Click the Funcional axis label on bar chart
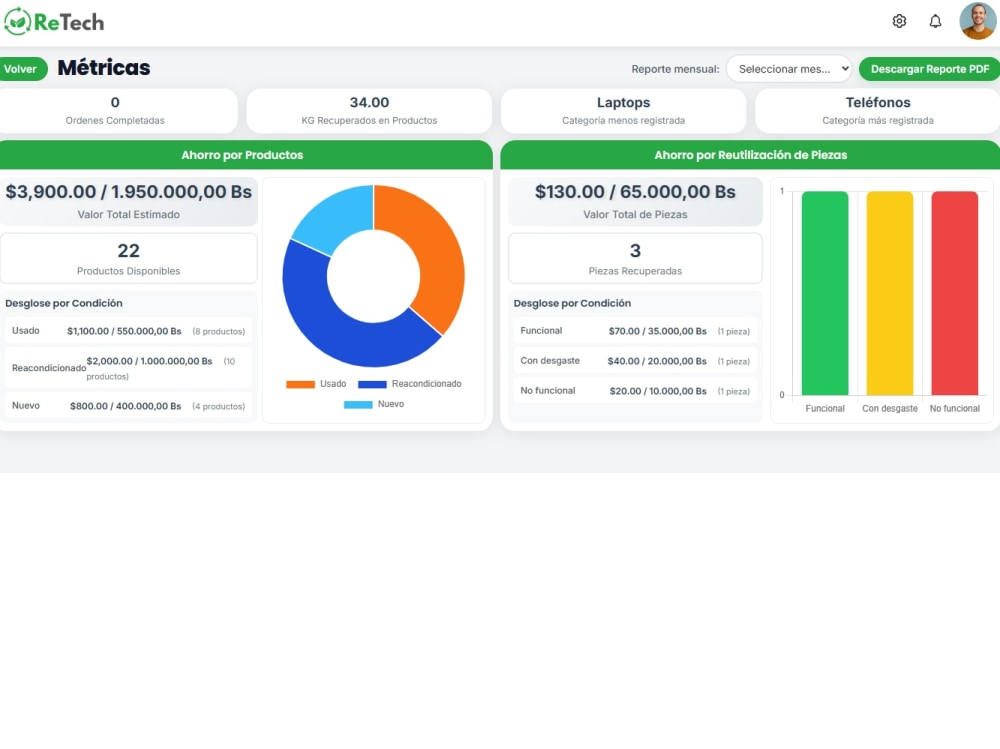Viewport: 1000px width, 749px height. pos(825,408)
